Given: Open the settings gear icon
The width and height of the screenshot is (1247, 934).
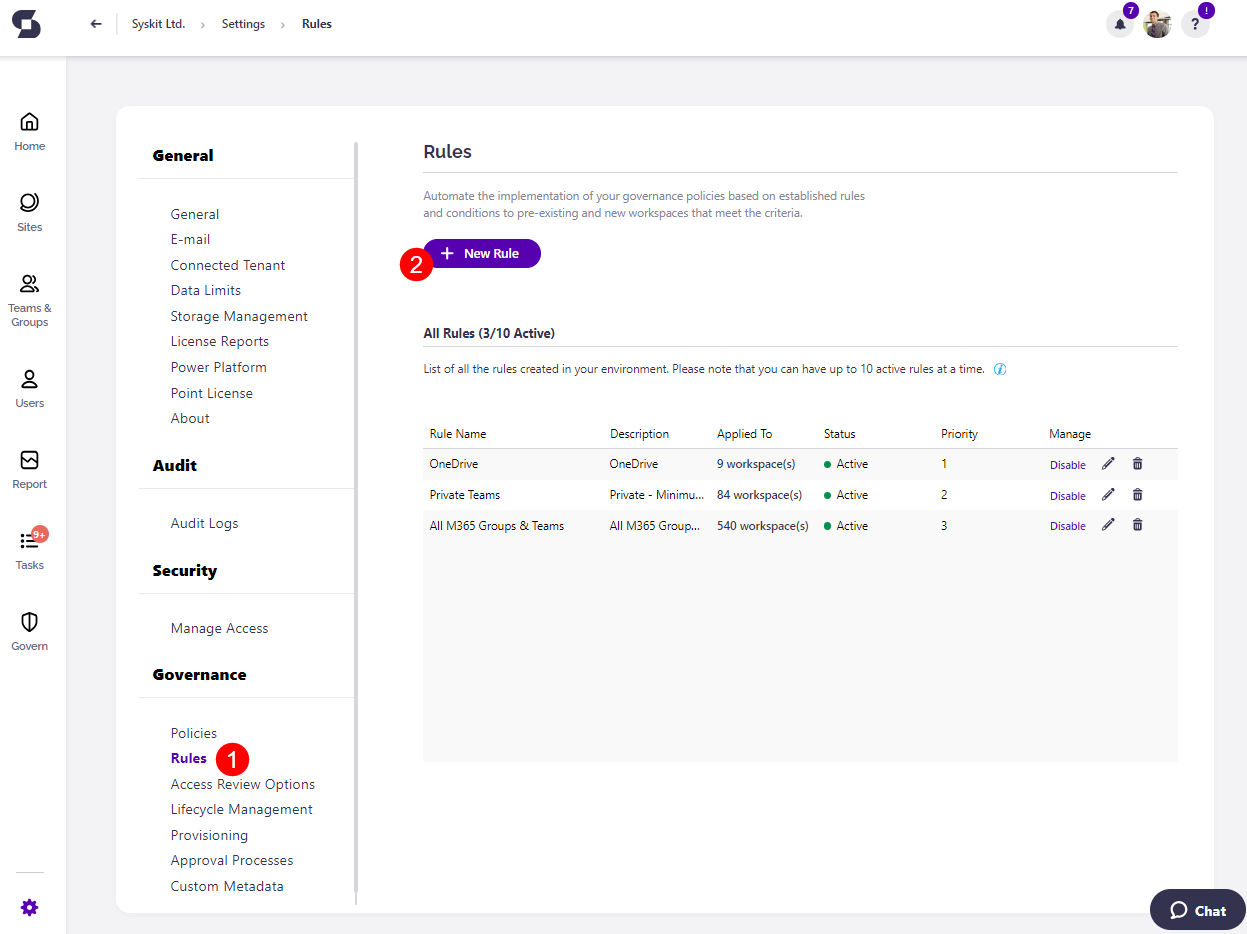Looking at the screenshot, I should [x=30, y=908].
